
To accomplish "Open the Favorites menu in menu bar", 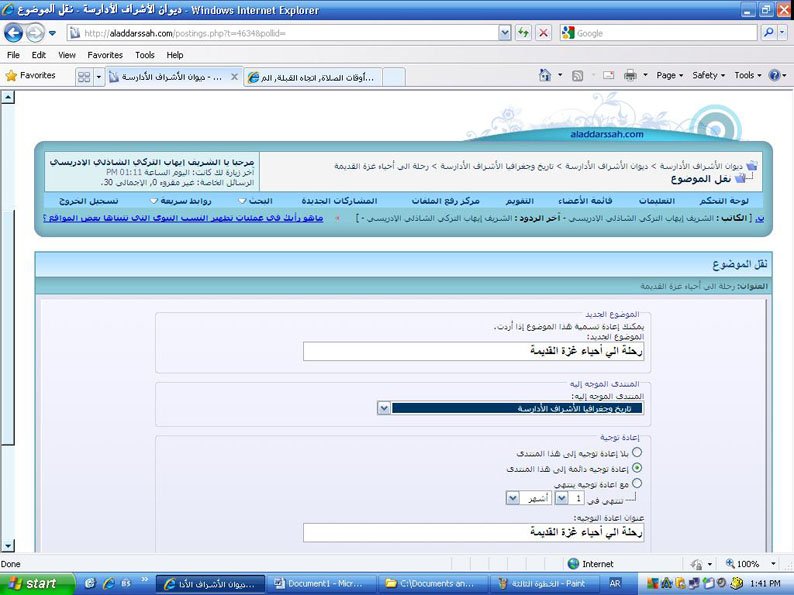I will [104, 55].
